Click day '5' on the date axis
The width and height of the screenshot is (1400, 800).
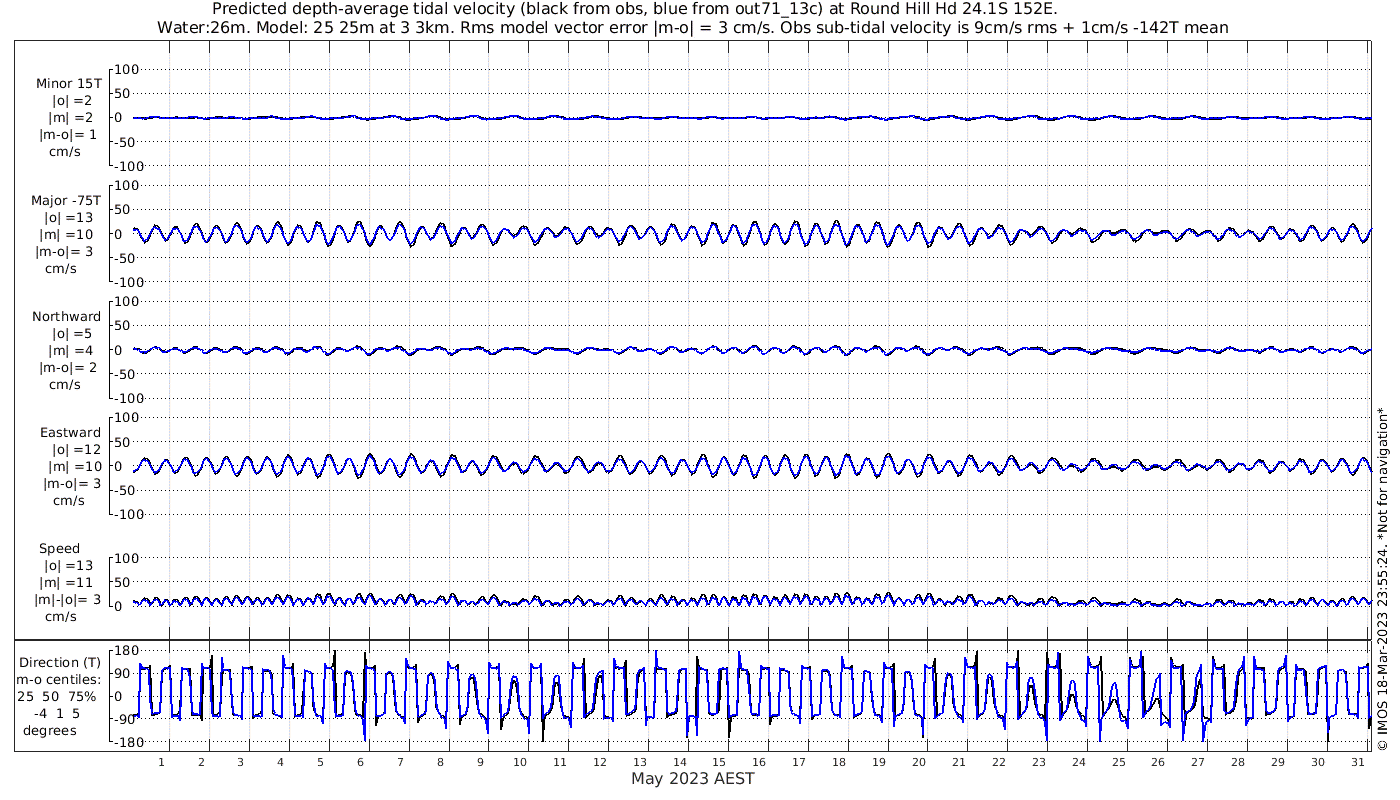[x=320, y=762]
